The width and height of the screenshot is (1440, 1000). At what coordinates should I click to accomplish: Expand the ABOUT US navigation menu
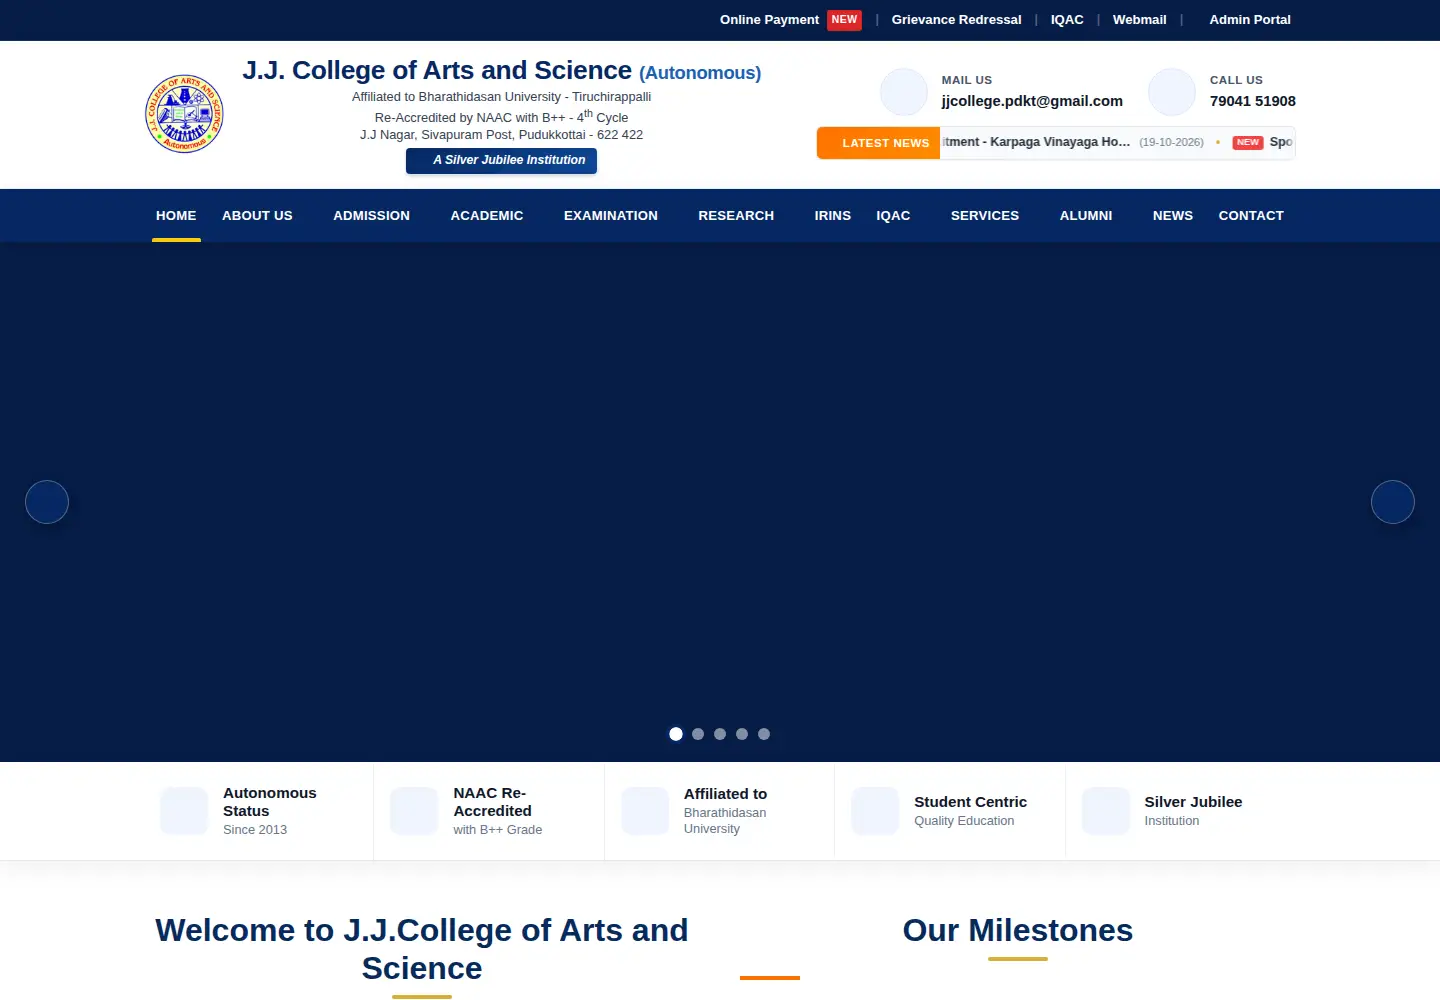[x=257, y=216]
